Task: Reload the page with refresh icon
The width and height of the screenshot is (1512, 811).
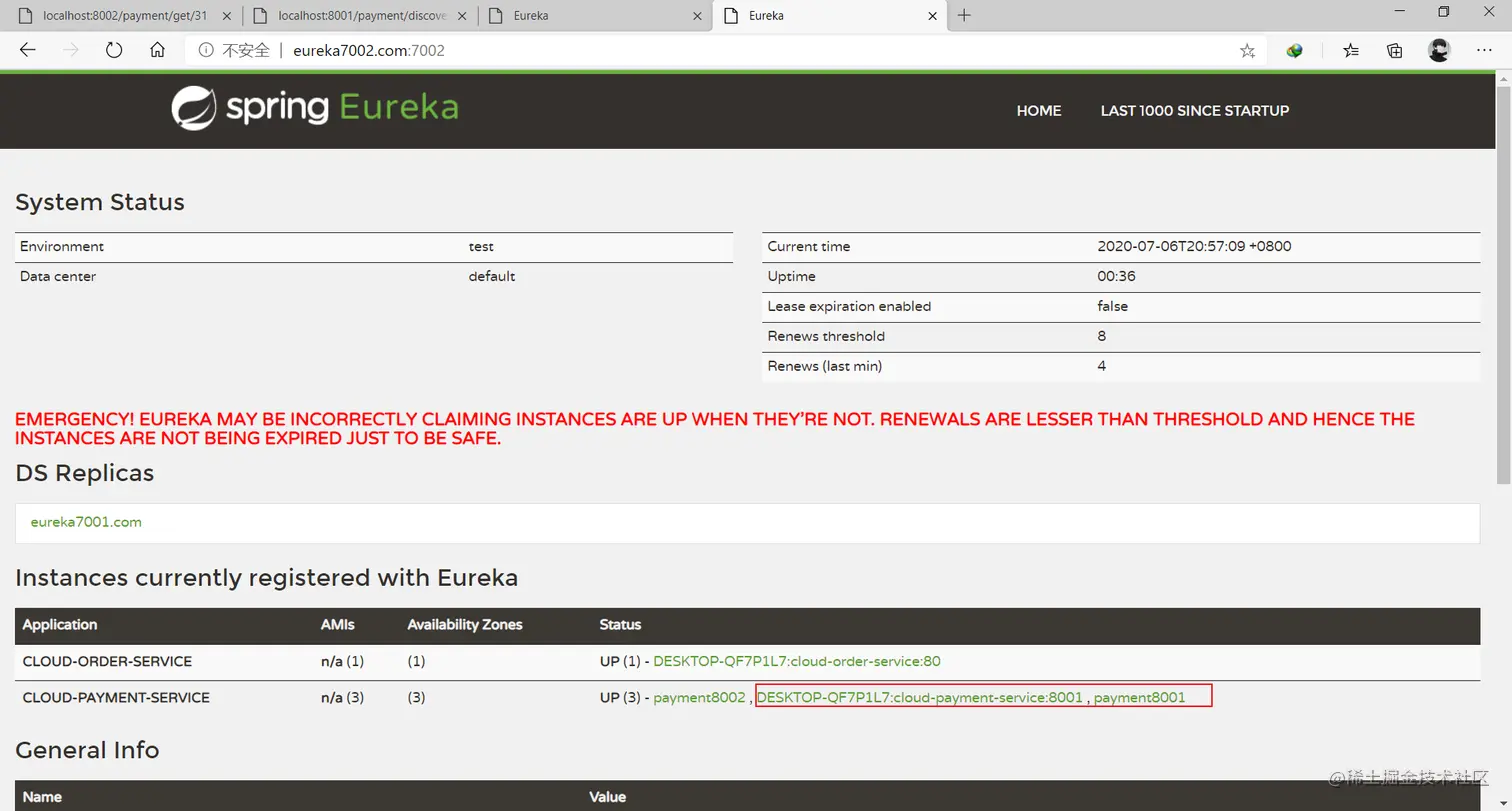Action: click(x=114, y=50)
